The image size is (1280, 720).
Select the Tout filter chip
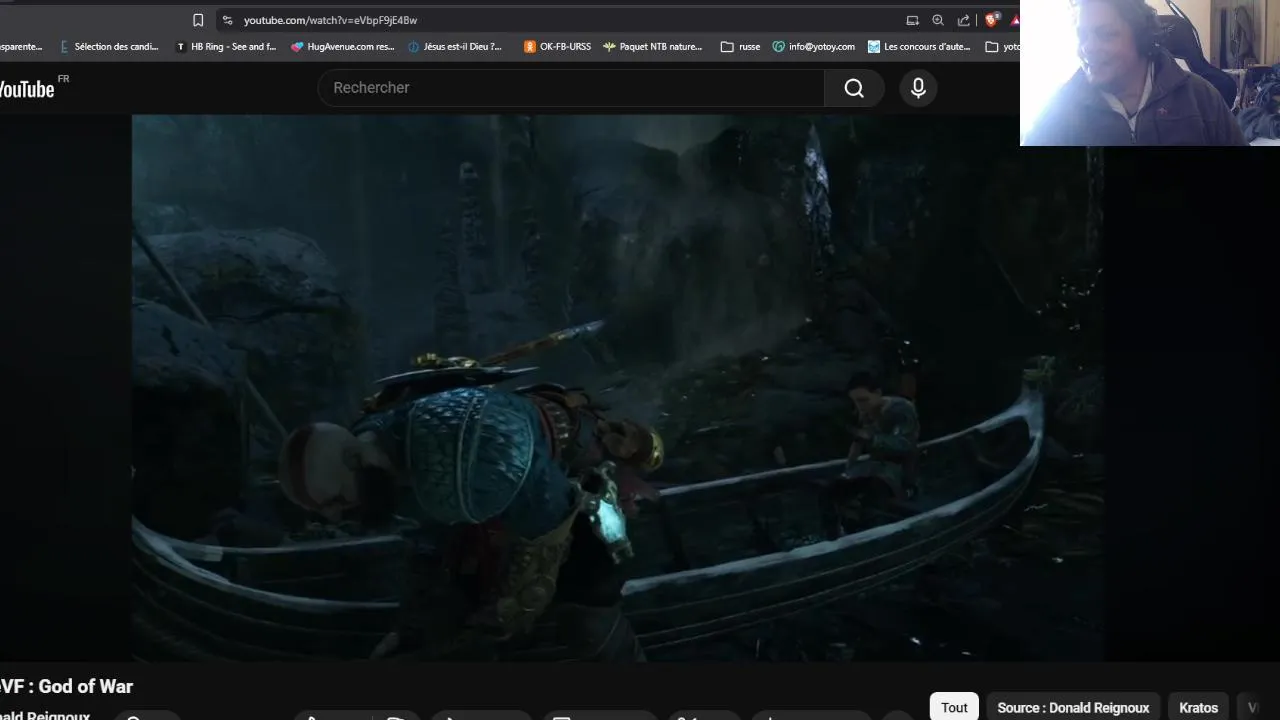[954, 707]
